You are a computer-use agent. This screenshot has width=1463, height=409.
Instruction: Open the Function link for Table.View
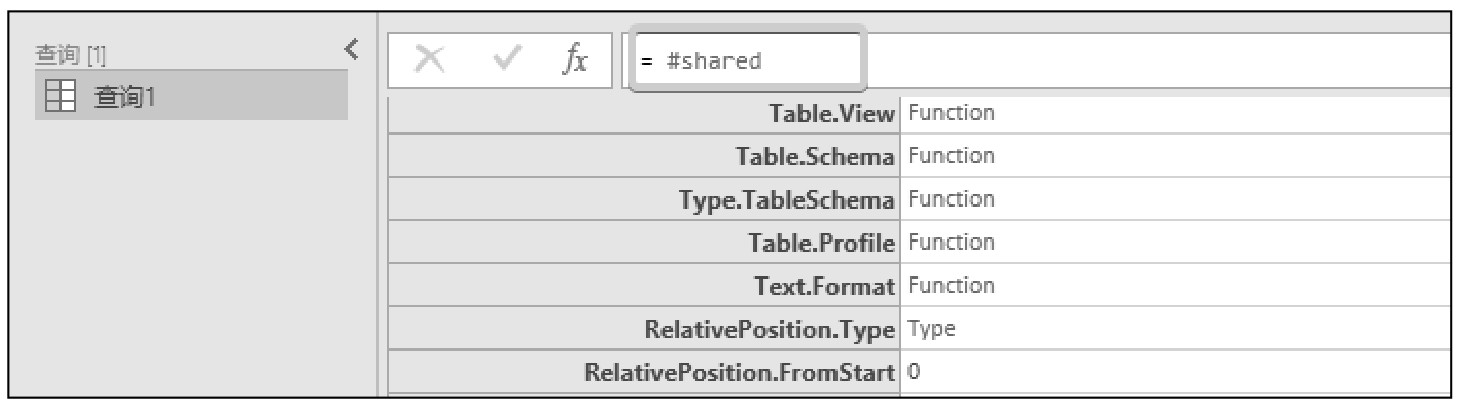[951, 113]
